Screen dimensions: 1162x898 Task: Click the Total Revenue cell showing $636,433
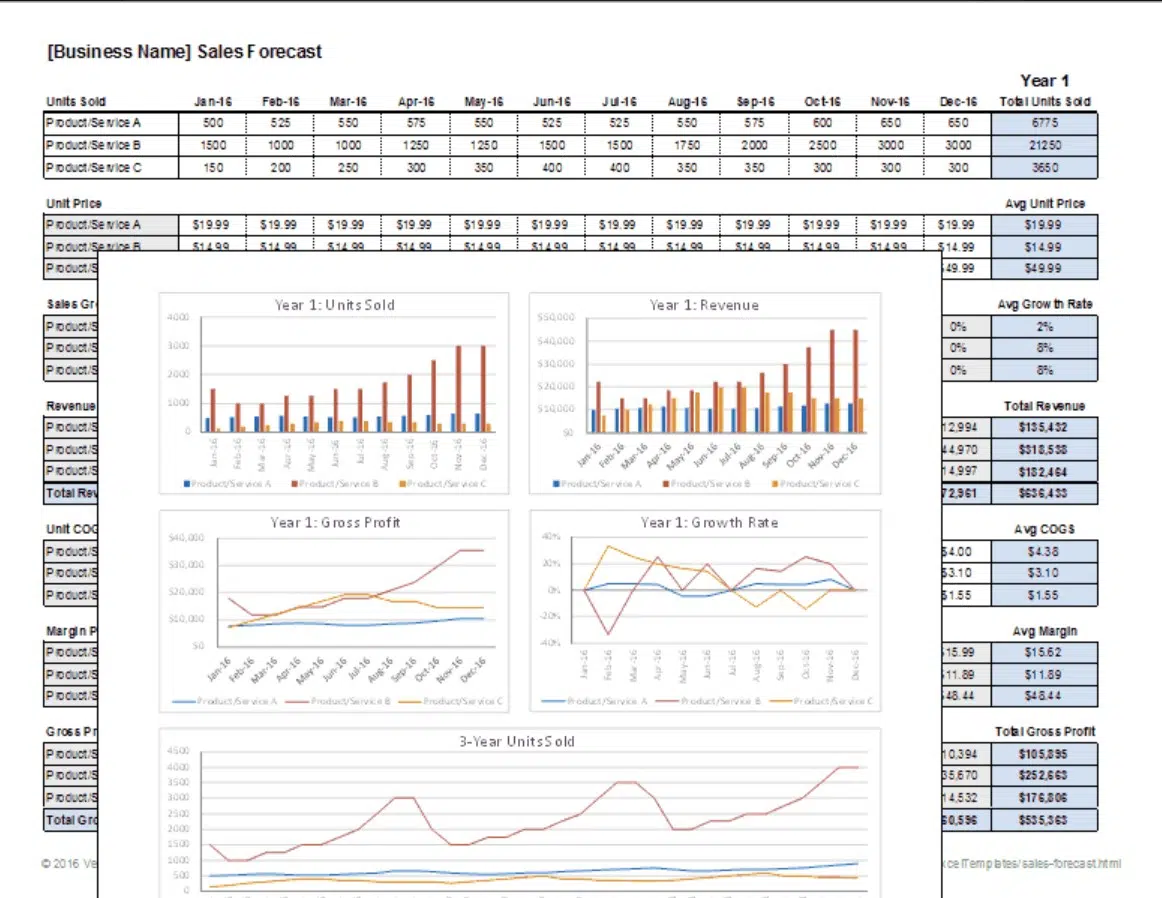[x=1044, y=493]
